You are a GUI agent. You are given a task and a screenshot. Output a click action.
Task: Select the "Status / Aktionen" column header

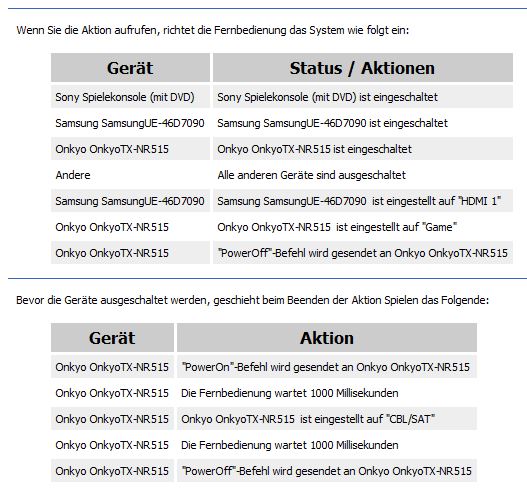363,68
